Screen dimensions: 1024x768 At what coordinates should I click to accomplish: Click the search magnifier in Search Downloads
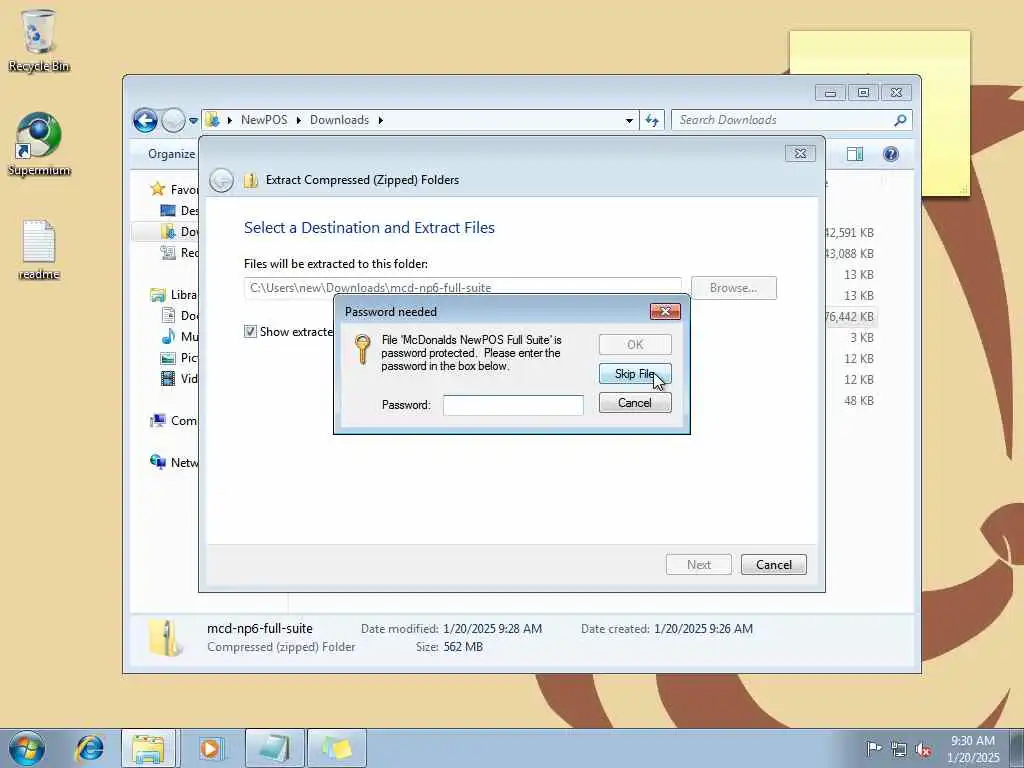[x=900, y=120]
